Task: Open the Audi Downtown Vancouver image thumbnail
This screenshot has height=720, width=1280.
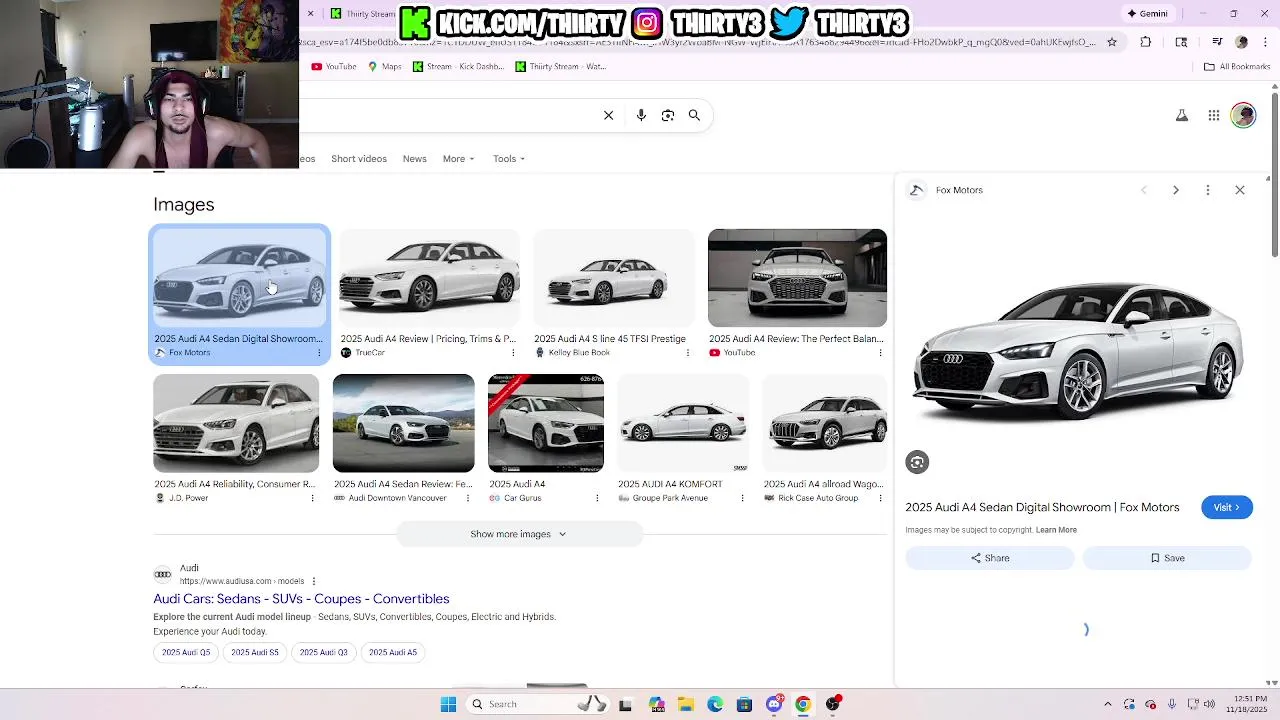Action: [x=404, y=423]
